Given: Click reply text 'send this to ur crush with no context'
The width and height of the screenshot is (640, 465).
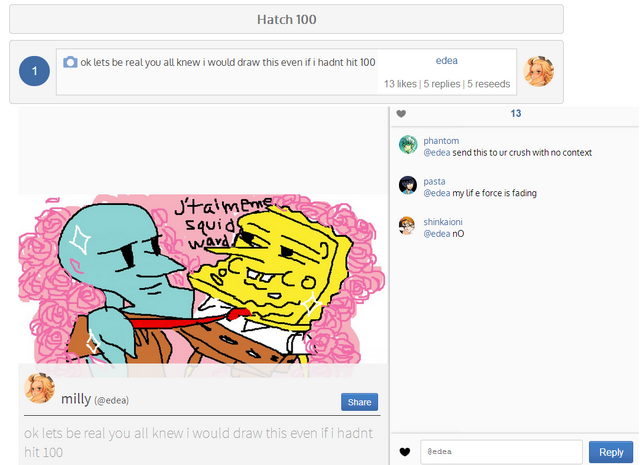Looking at the screenshot, I should click(522, 153).
